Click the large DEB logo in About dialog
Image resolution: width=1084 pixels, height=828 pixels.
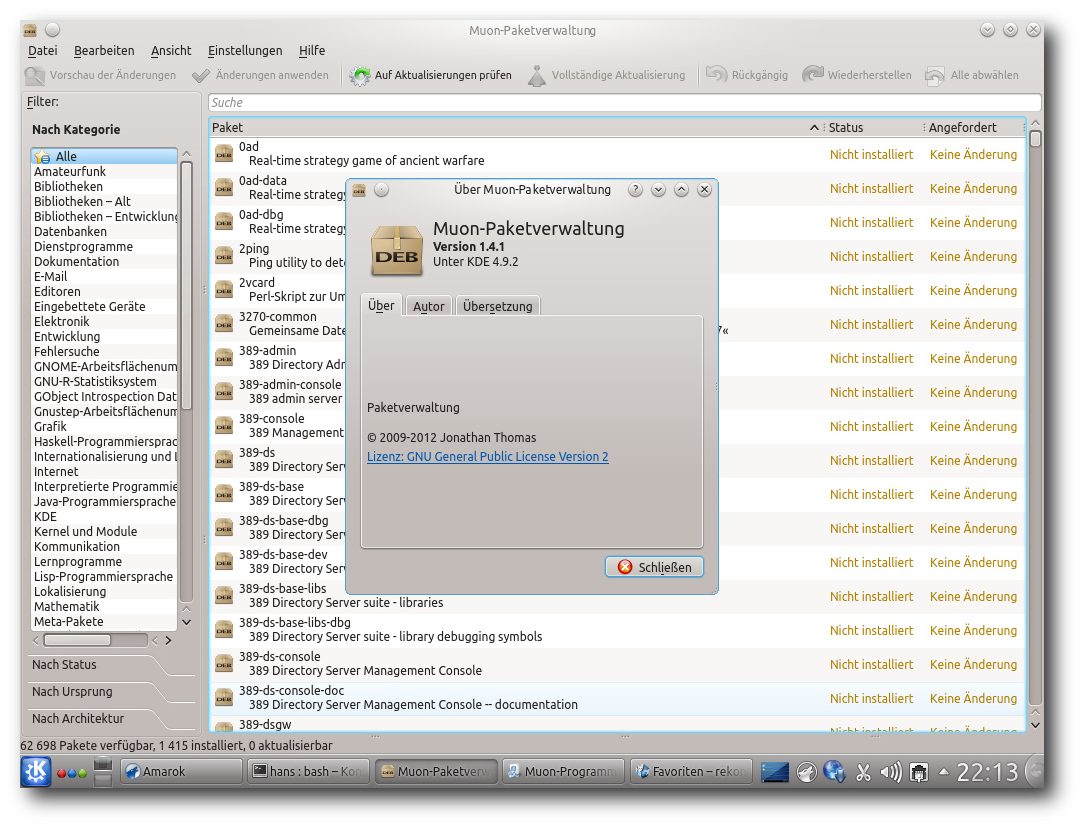pos(397,250)
